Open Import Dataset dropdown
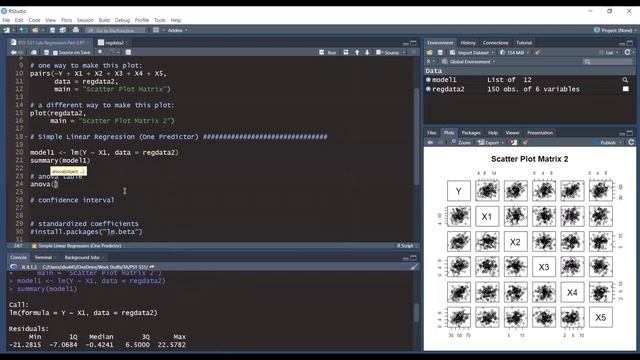 pyautogui.click(x=472, y=52)
